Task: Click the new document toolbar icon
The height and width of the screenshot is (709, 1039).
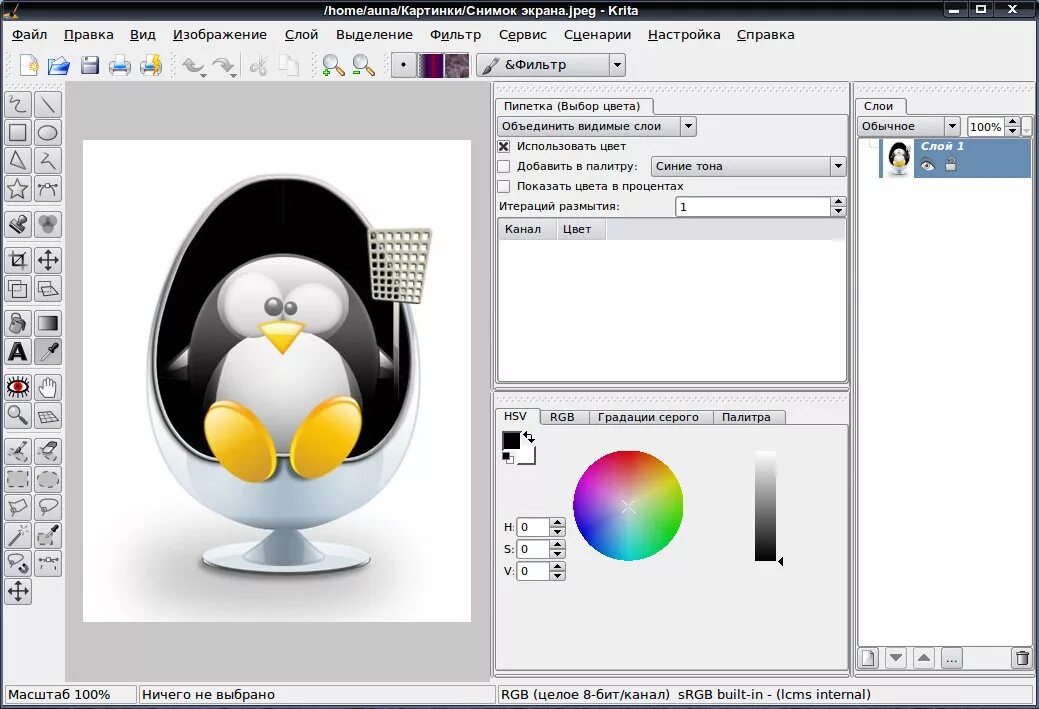Action: (28, 65)
